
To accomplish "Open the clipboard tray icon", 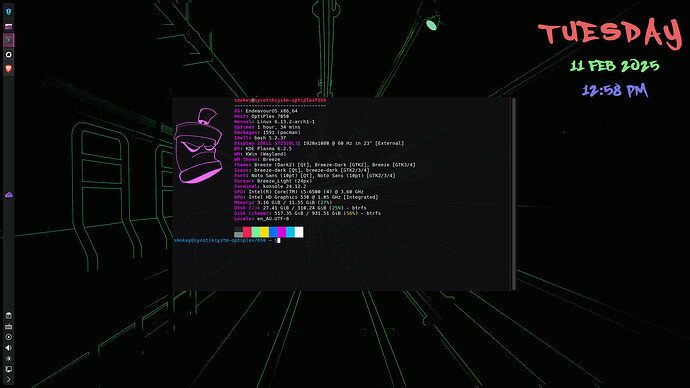I will (x=8, y=315).
